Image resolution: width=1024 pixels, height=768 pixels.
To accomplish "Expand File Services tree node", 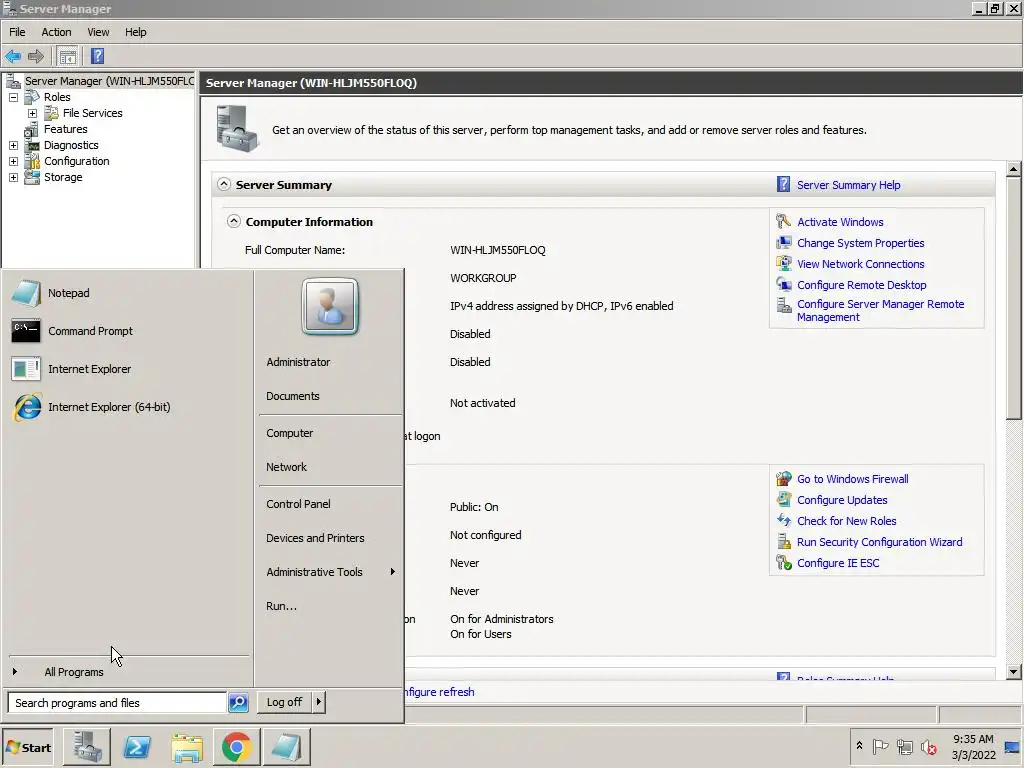I will [x=32, y=114].
